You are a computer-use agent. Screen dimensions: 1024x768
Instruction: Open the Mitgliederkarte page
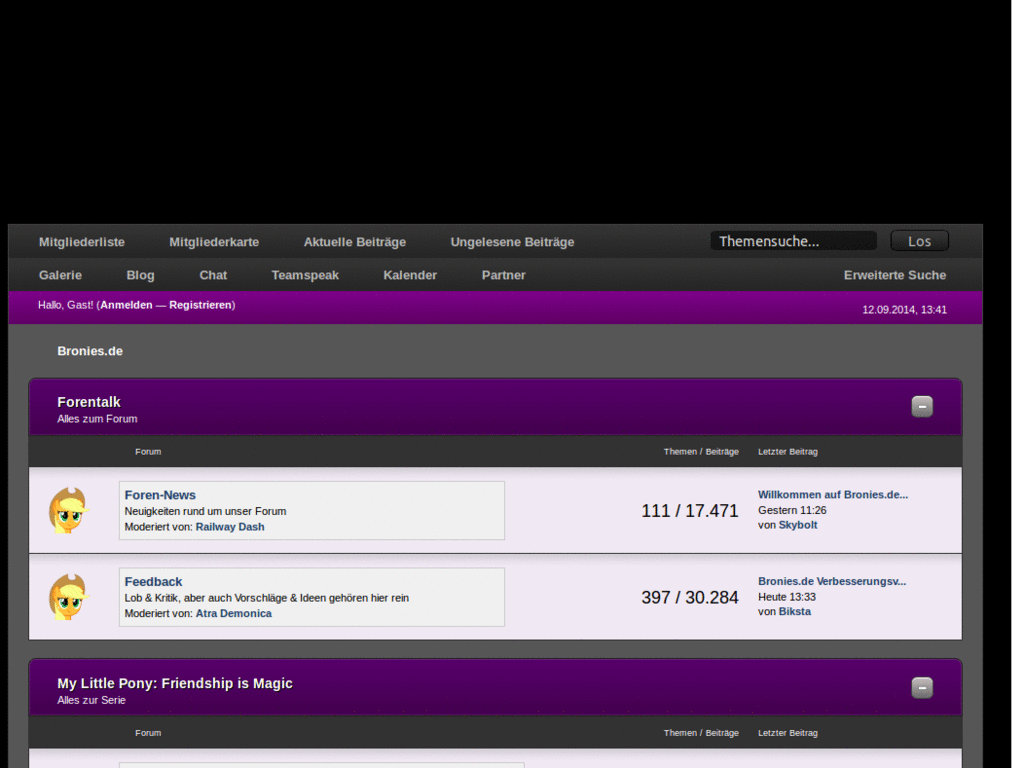point(214,241)
